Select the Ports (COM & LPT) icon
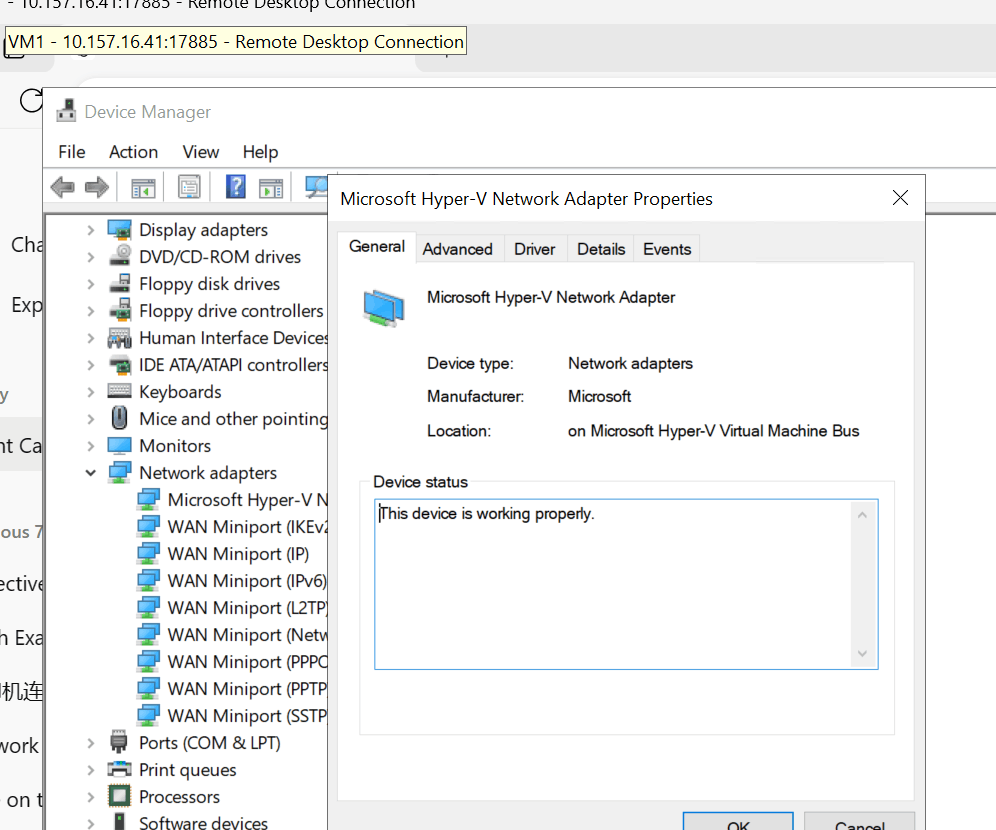Viewport: 996px width, 830px height. click(119, 742)
